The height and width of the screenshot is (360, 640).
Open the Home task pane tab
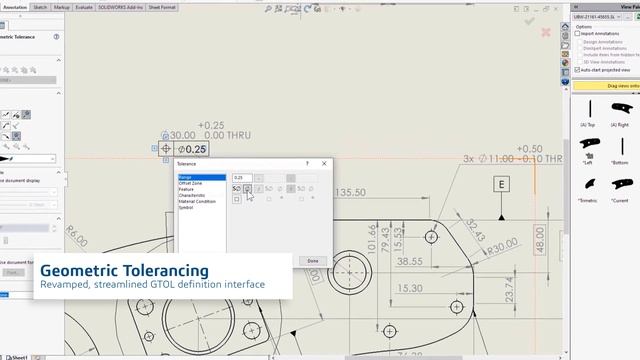(565, 27)
